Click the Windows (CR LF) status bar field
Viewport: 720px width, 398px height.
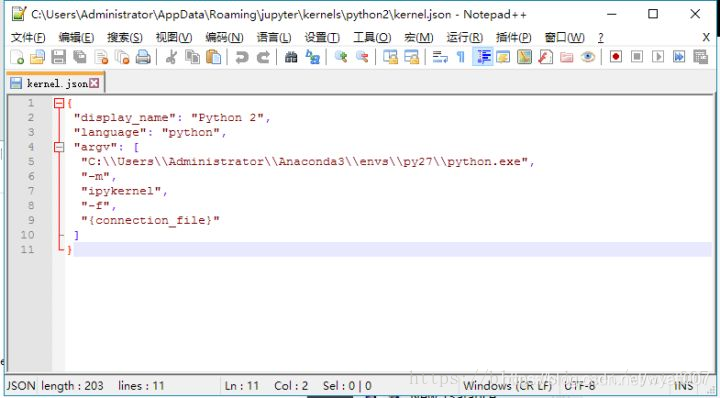click(x=507, y=386)
